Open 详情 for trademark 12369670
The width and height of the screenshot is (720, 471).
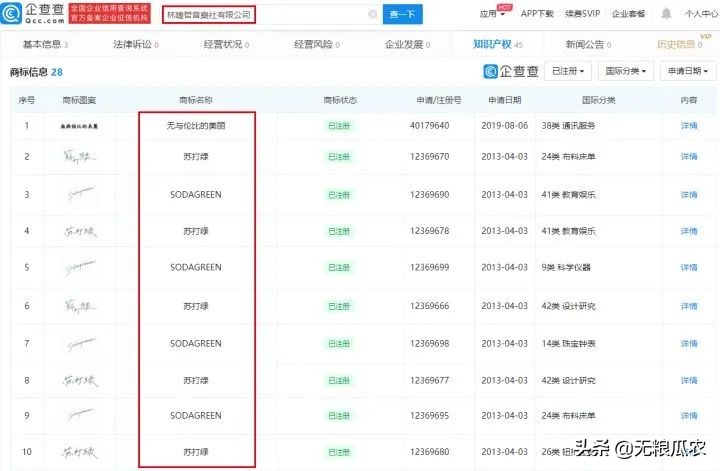tap(689, 157)
